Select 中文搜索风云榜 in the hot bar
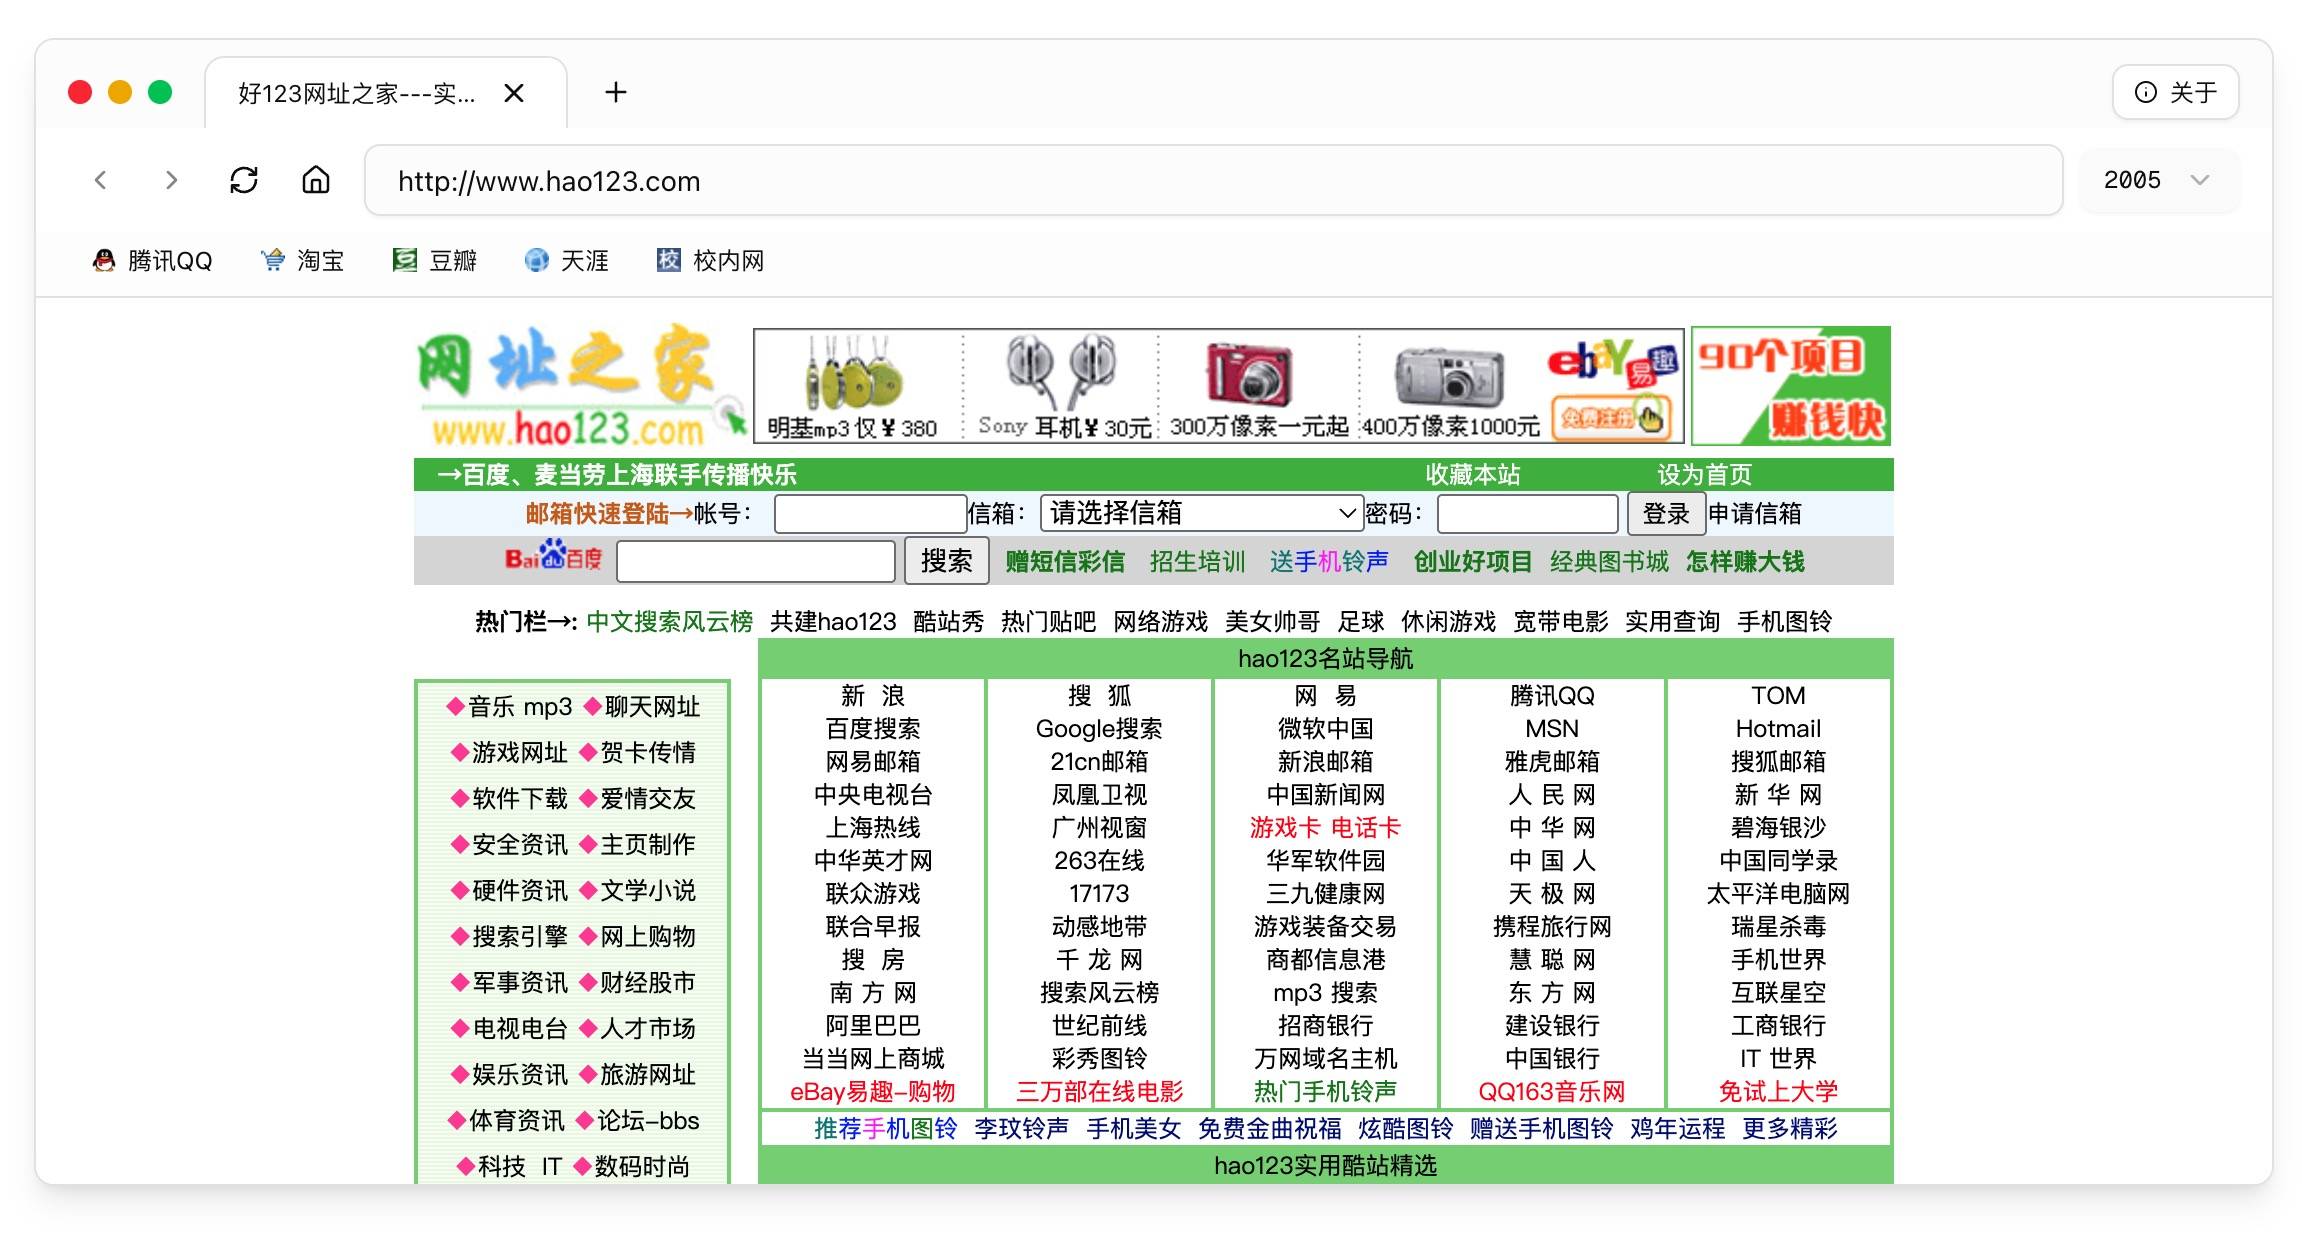 (x=669, y=621)
